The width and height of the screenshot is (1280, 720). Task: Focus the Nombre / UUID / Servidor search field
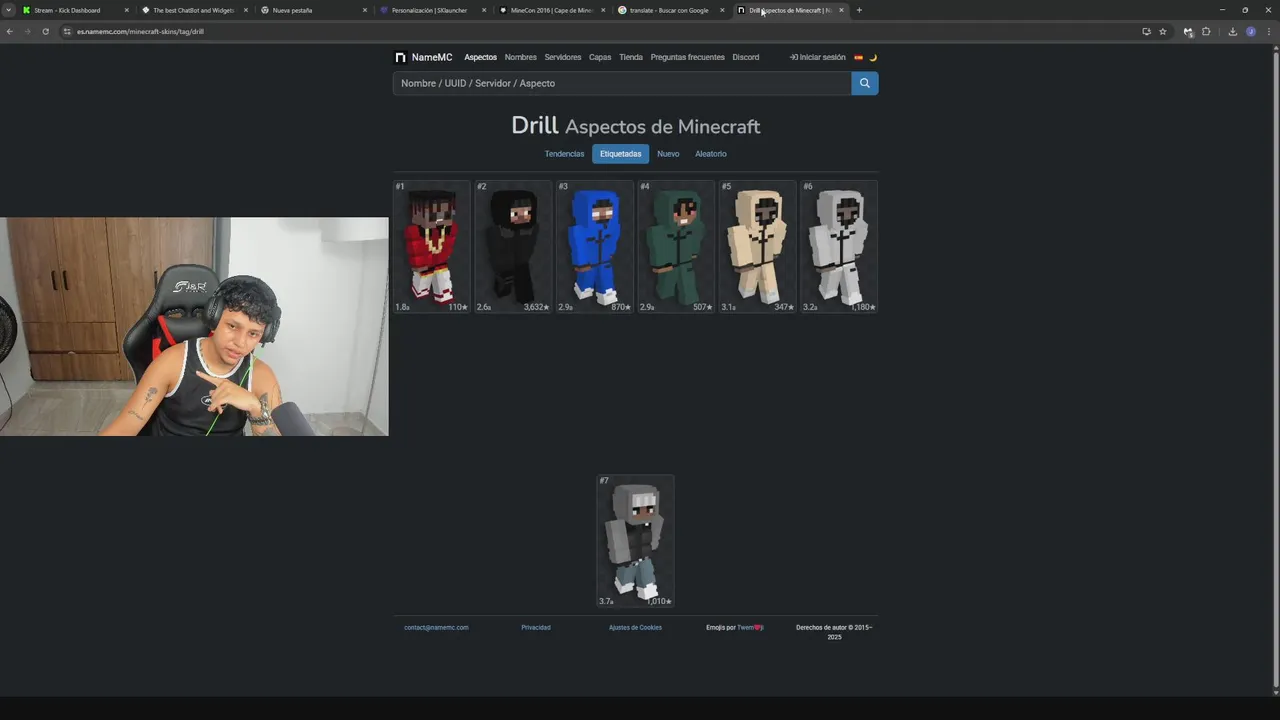pyautogui.click(x=622, y=83)
